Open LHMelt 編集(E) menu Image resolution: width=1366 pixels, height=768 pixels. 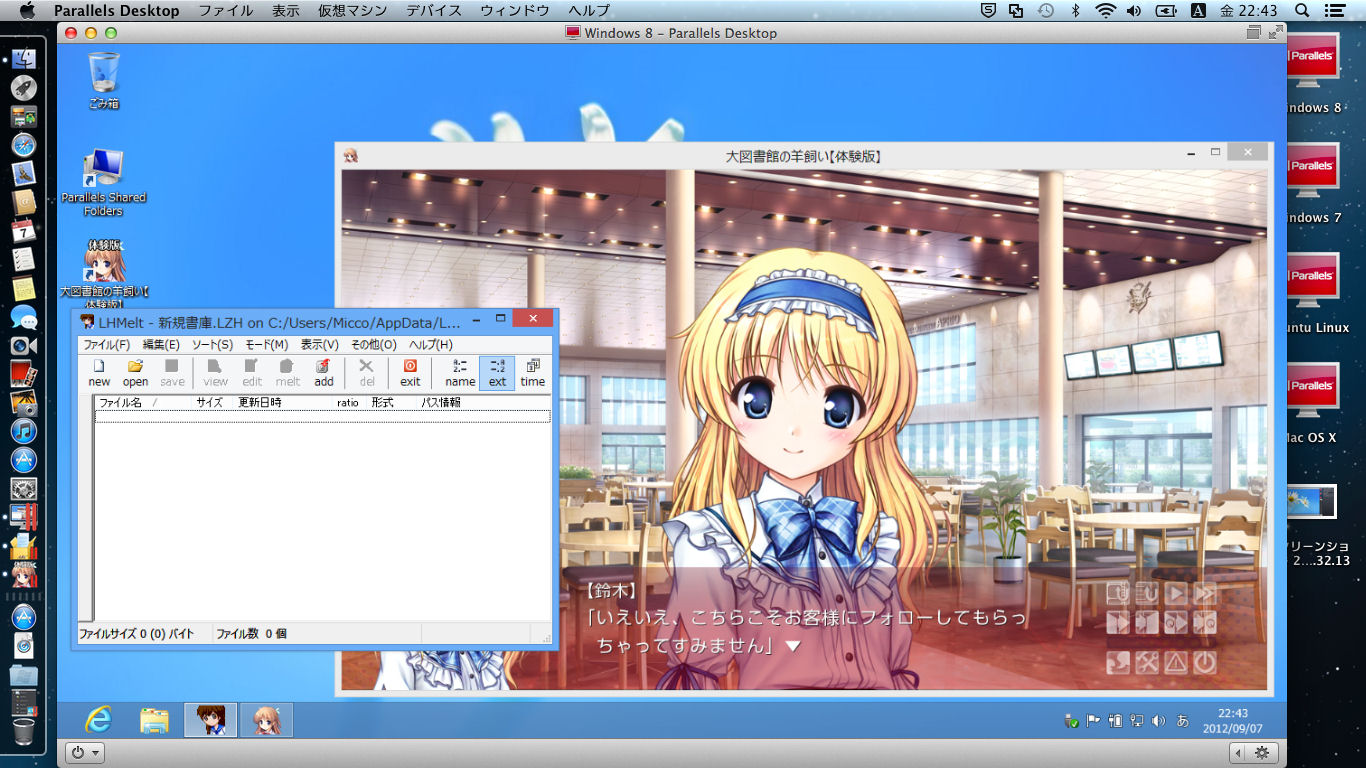click(x=161, y=344)
